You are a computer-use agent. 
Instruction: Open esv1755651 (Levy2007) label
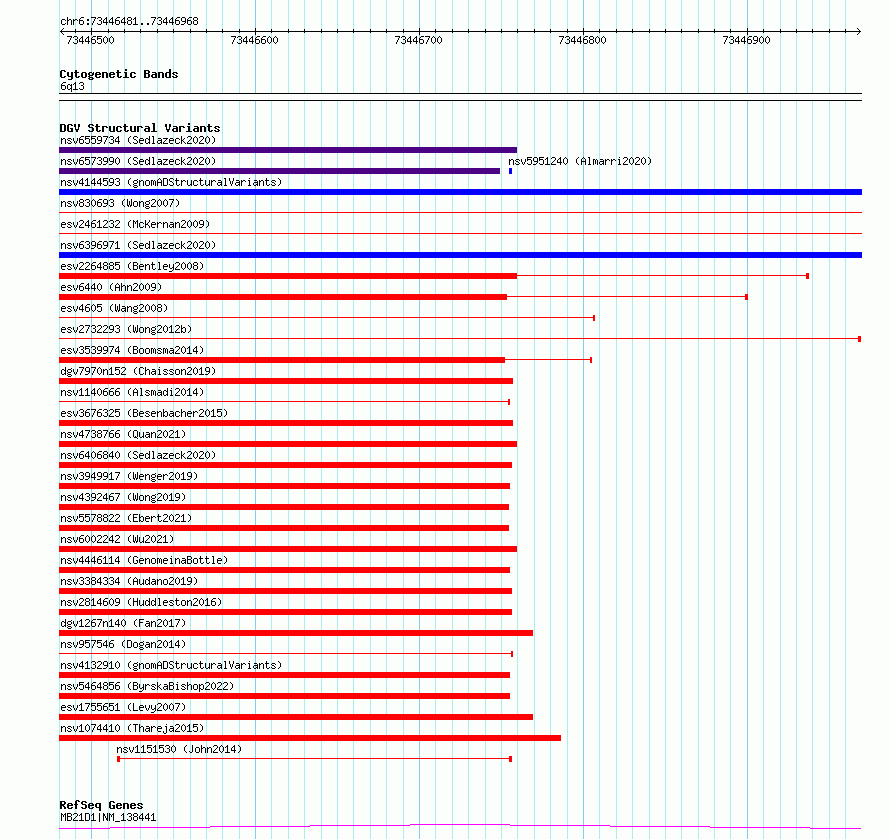click(x=123, y=707)
